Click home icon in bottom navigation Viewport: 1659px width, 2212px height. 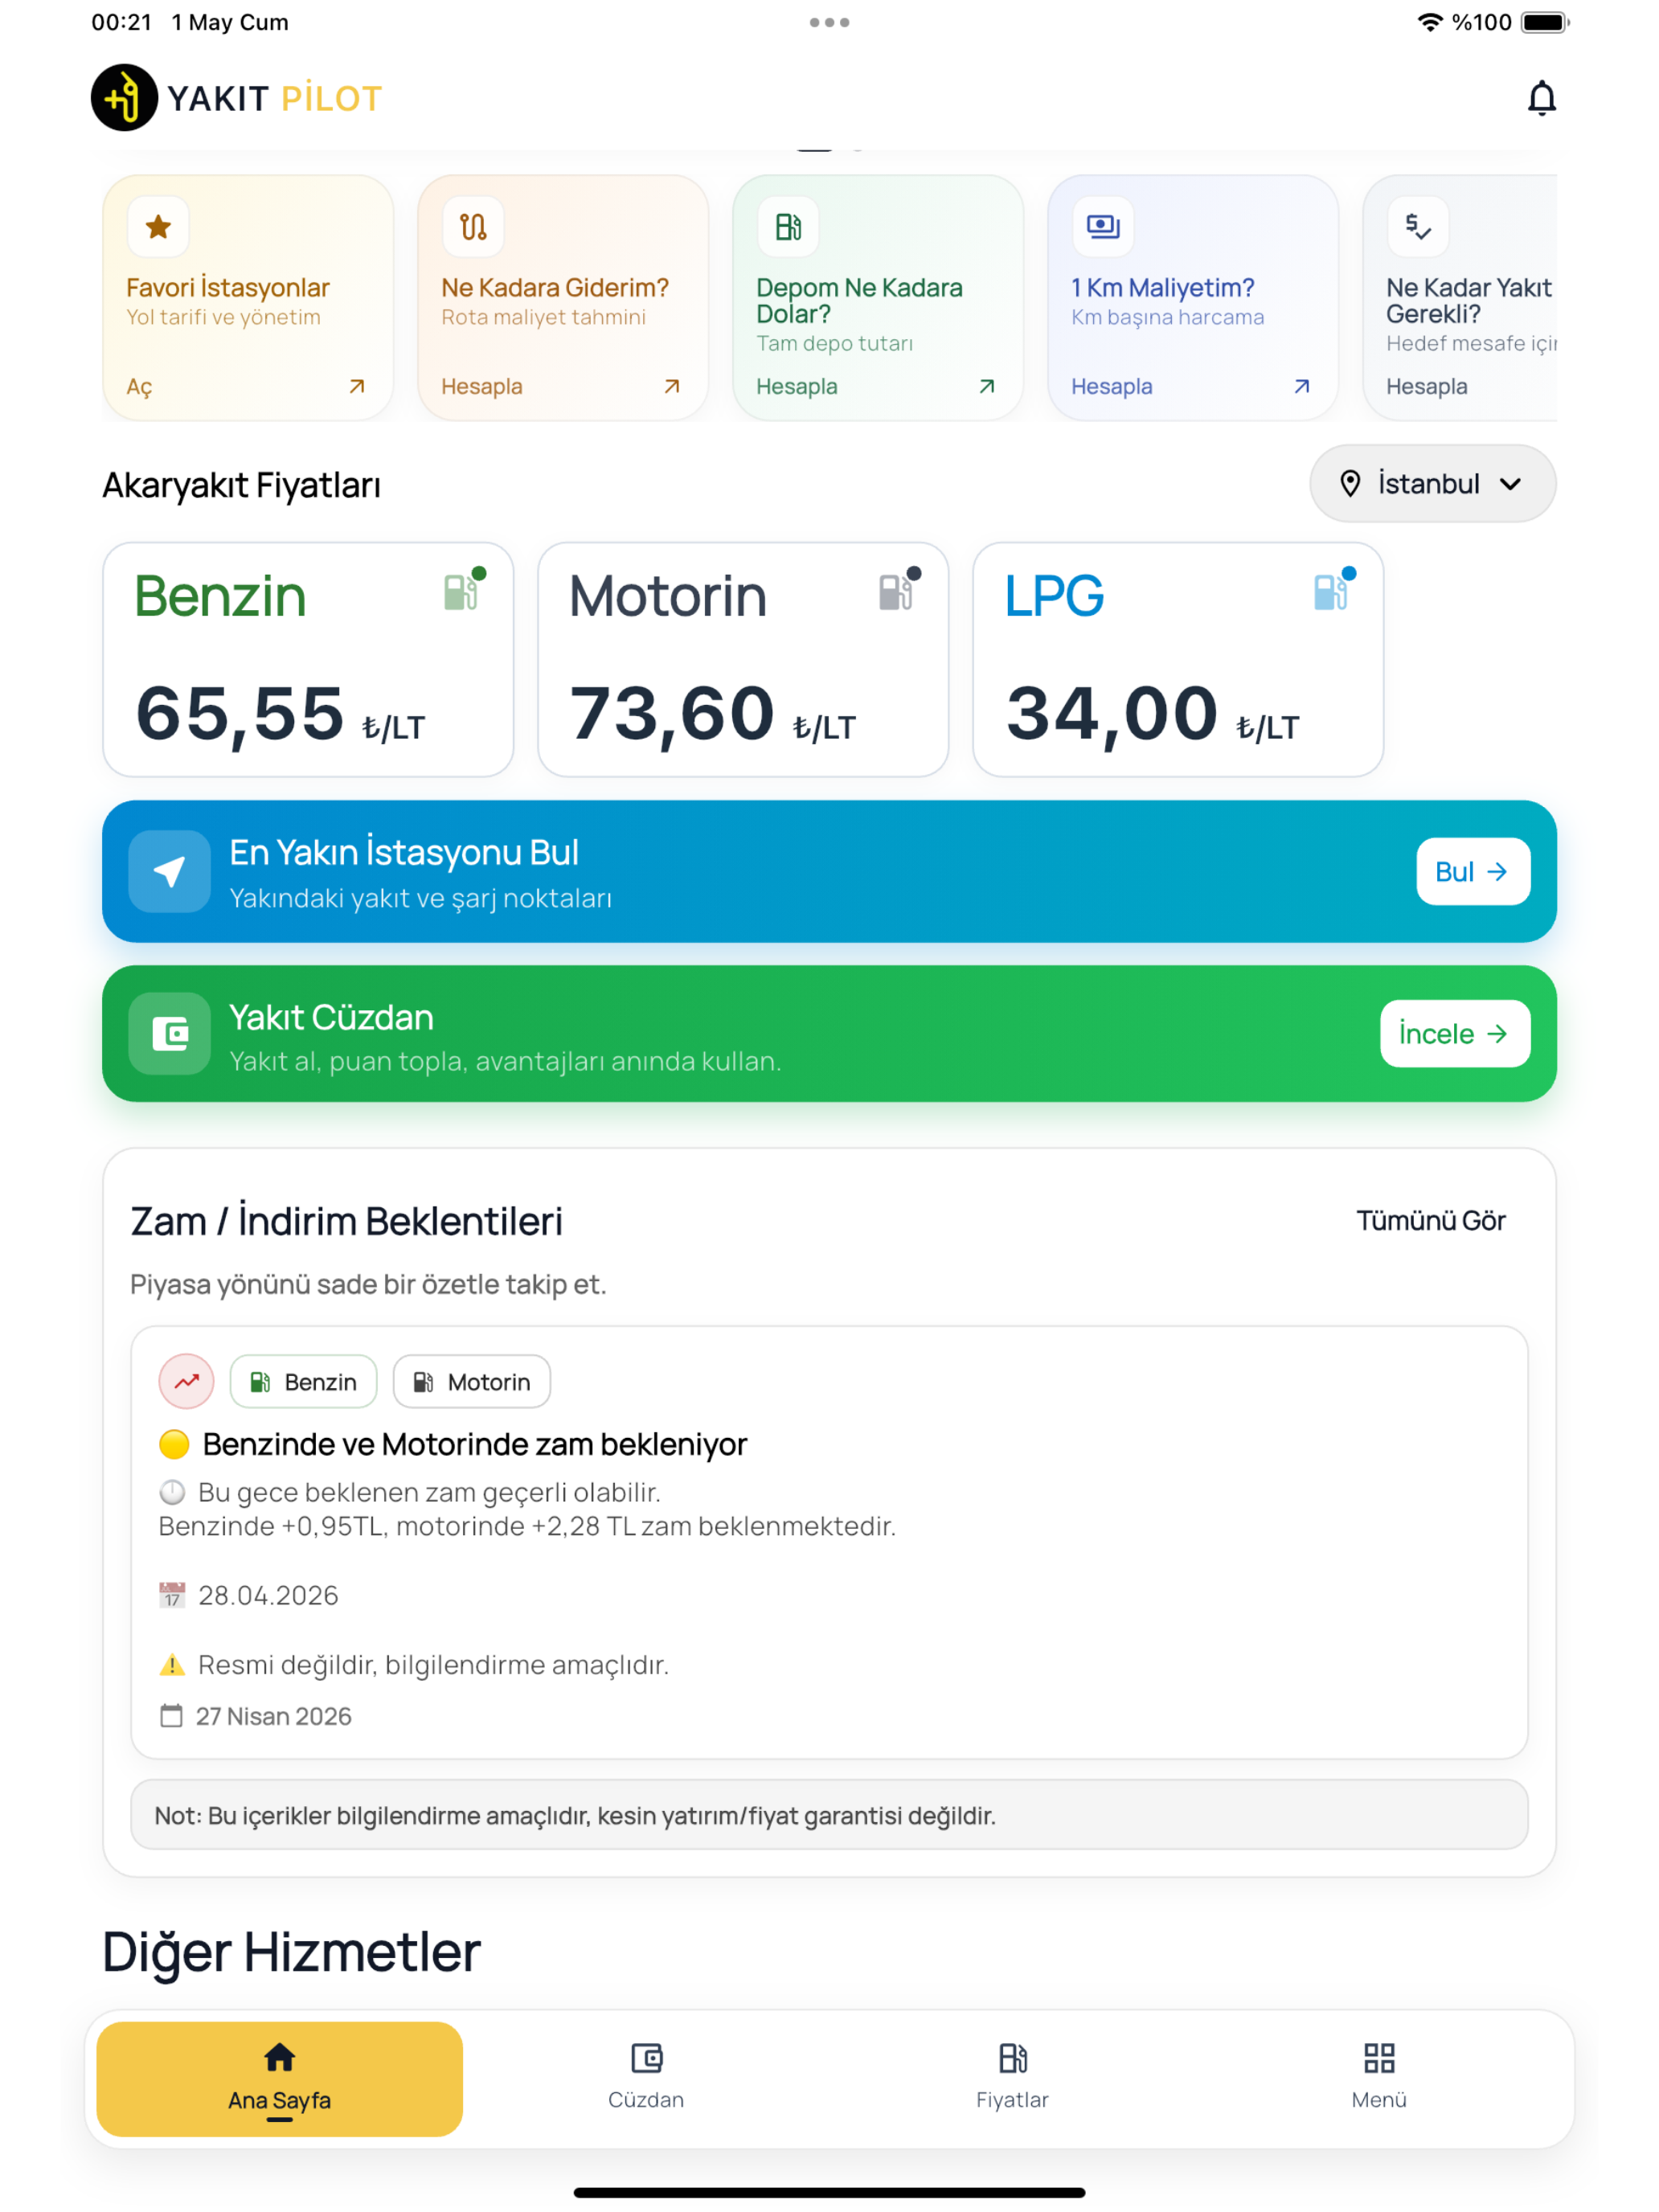280,2057
